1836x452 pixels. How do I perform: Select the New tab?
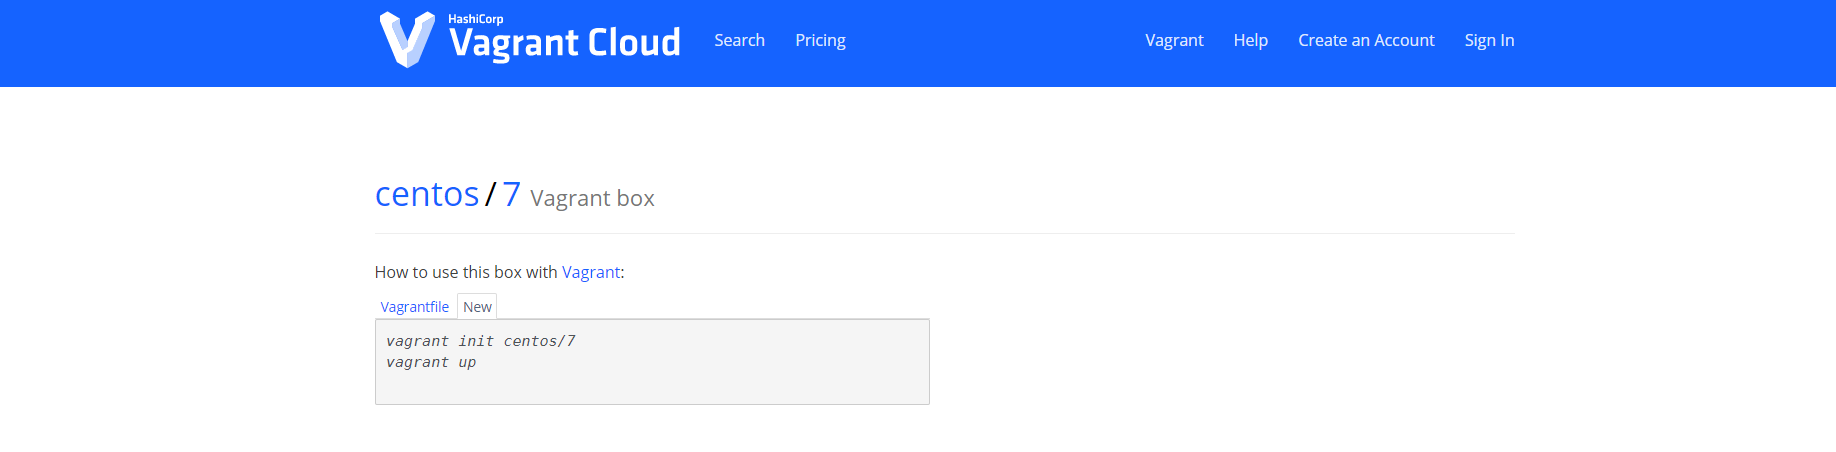click(x=477, y=307)
